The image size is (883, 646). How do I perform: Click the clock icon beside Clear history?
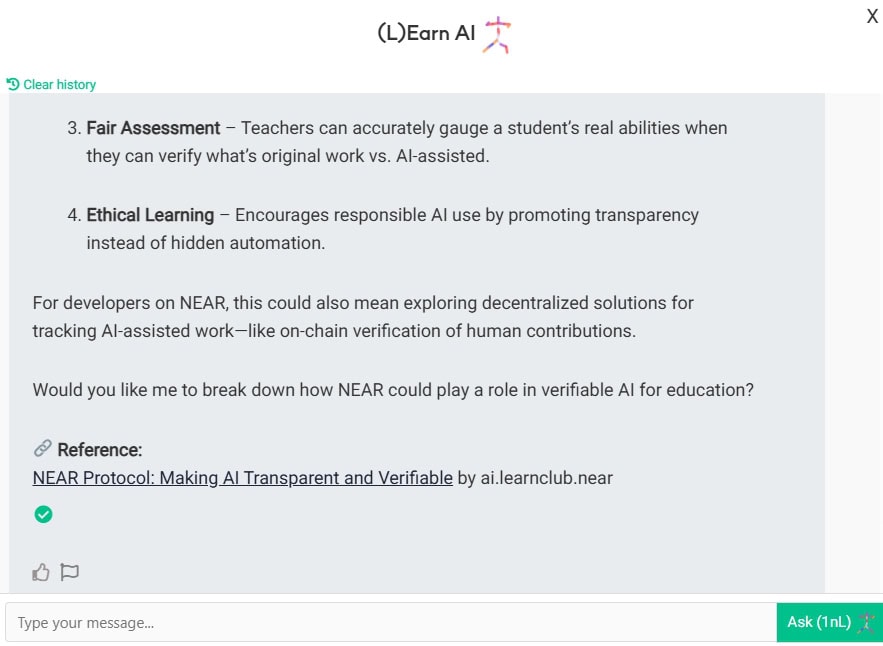point(13,84)
